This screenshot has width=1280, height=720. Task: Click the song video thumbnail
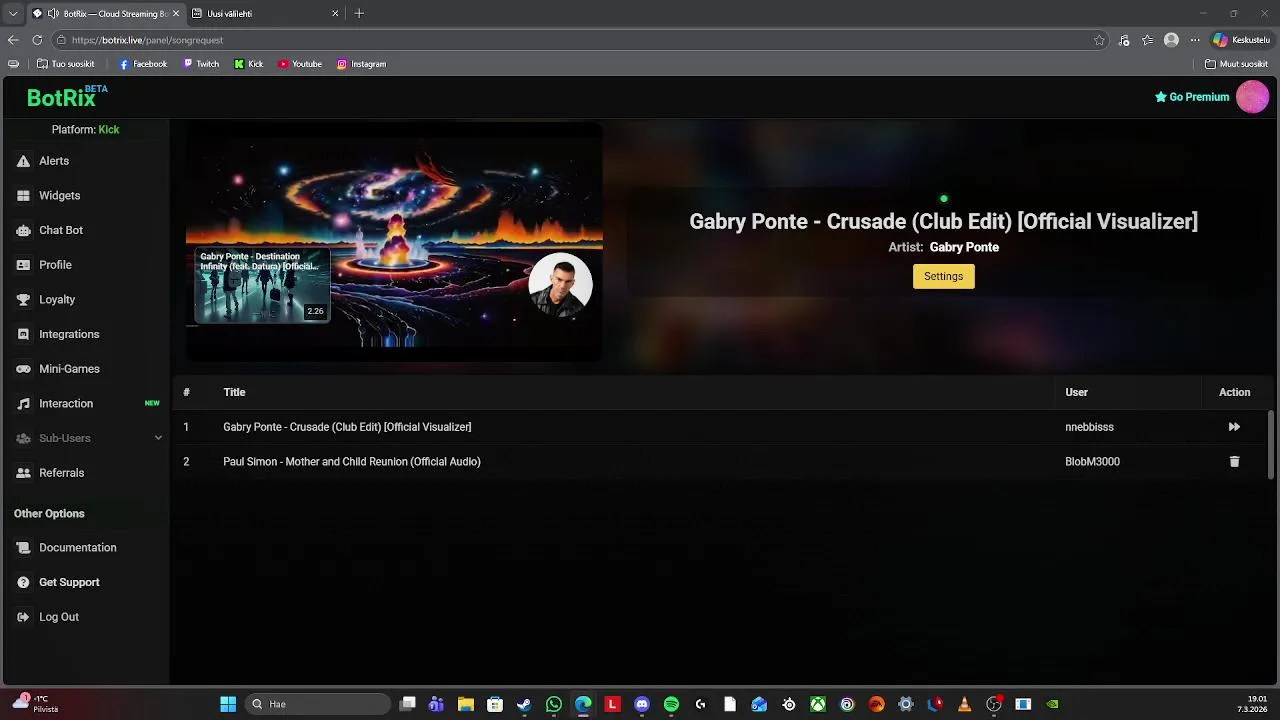(394, 241)
